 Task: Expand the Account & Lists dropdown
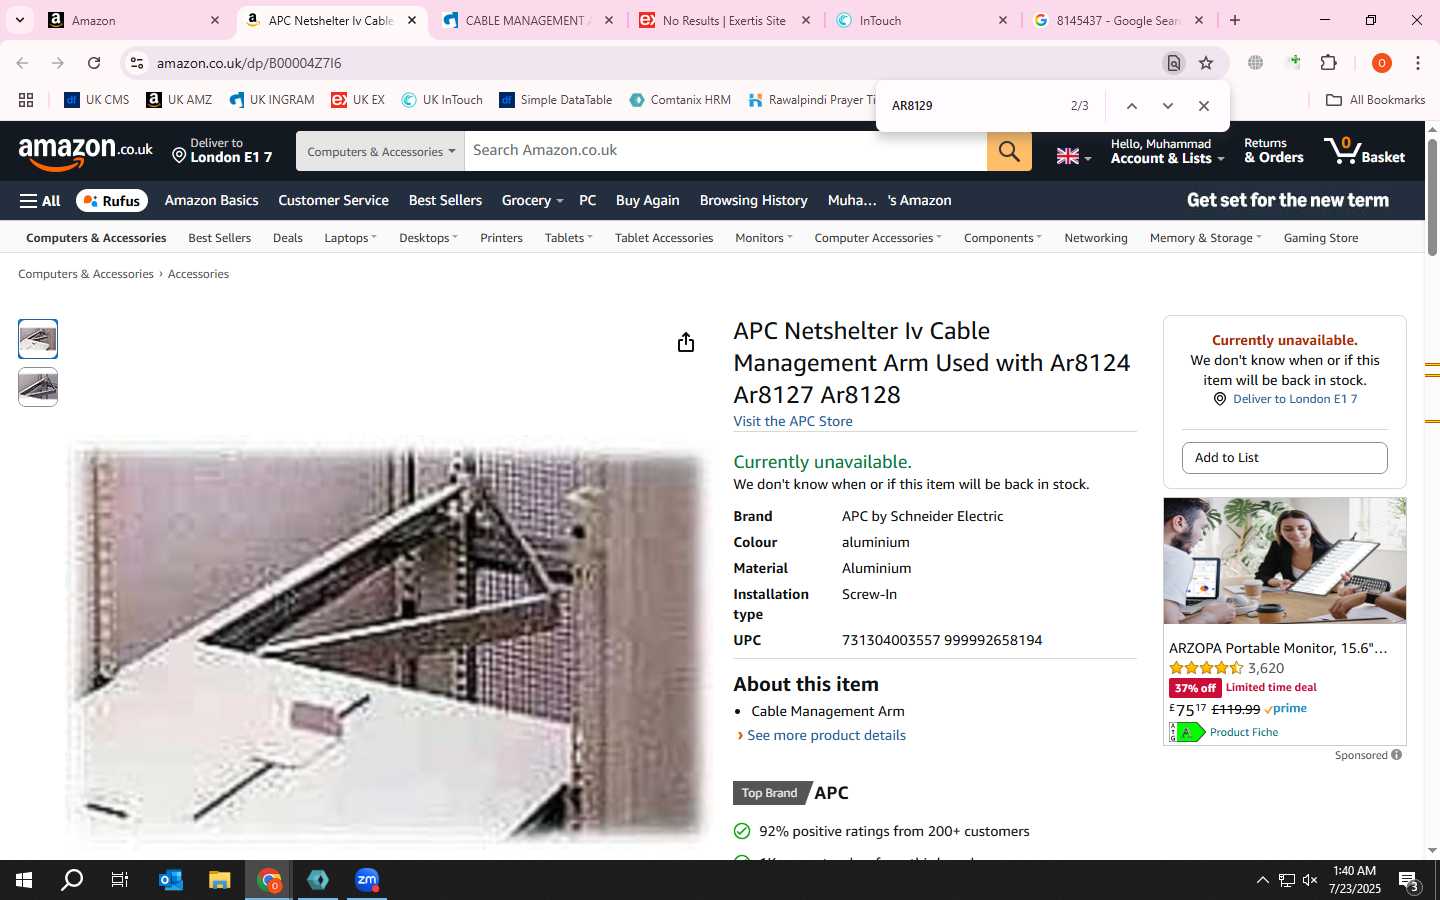pos(1167,151)
